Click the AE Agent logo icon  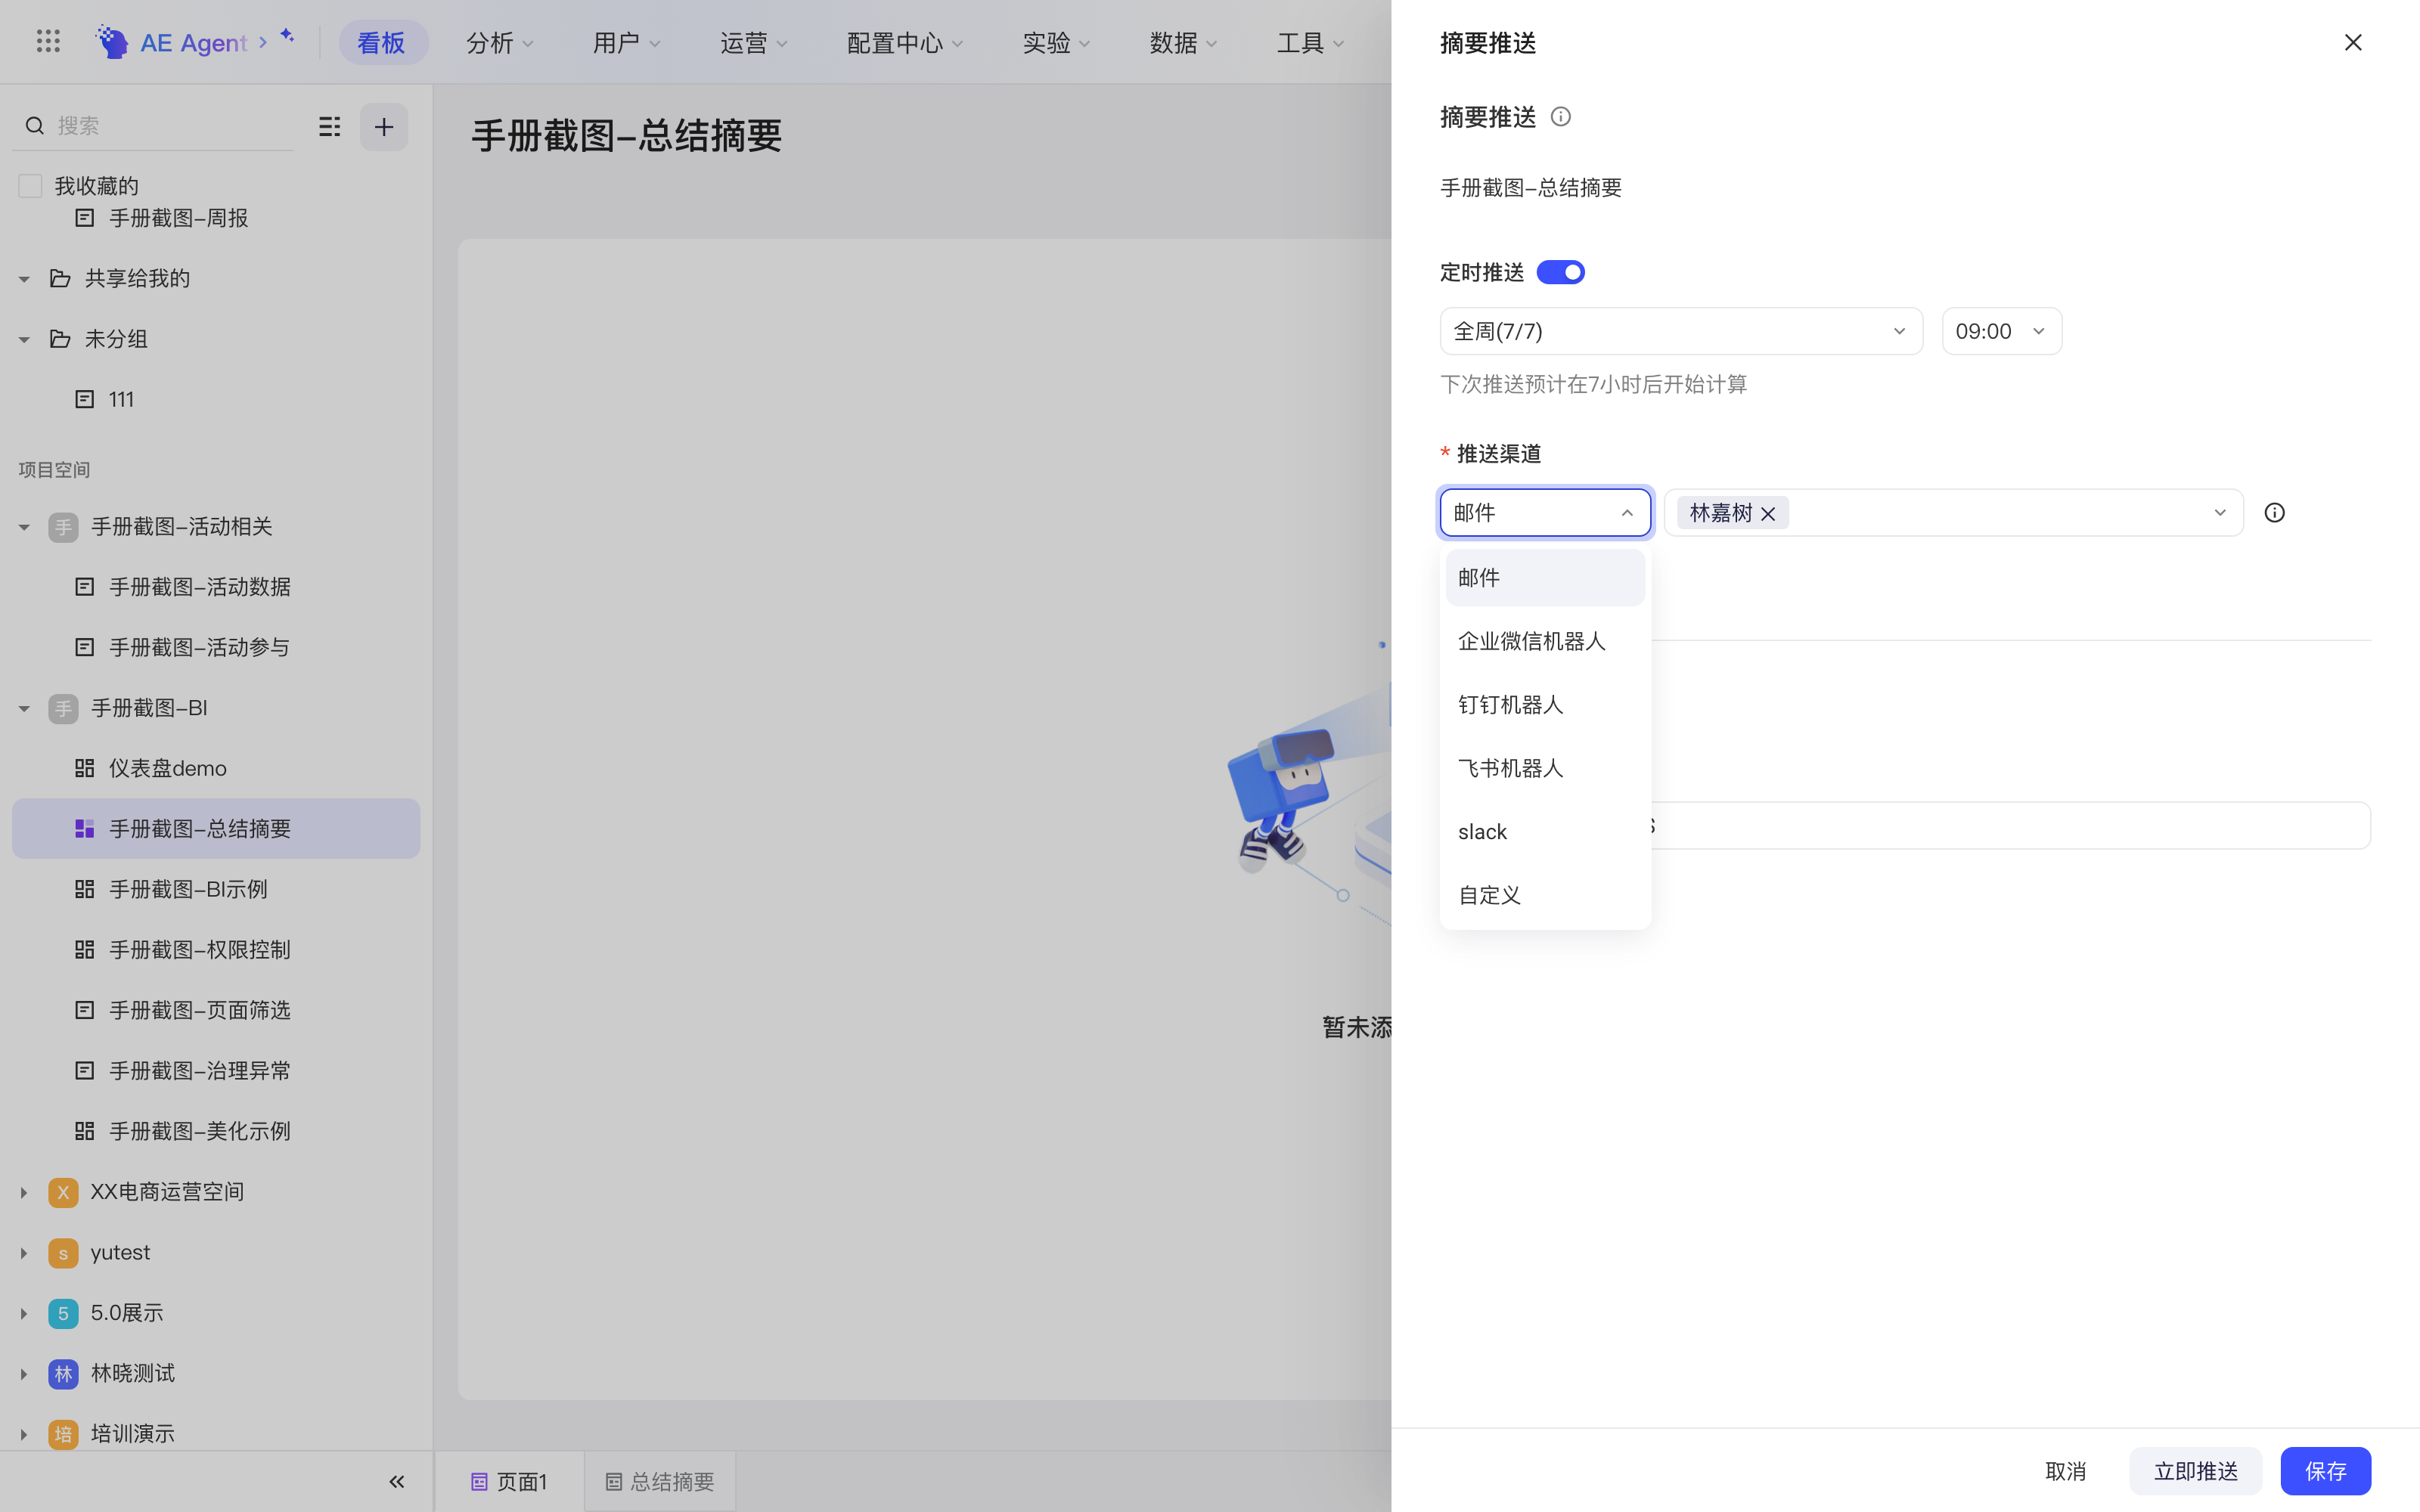click(x=112, y=42)
